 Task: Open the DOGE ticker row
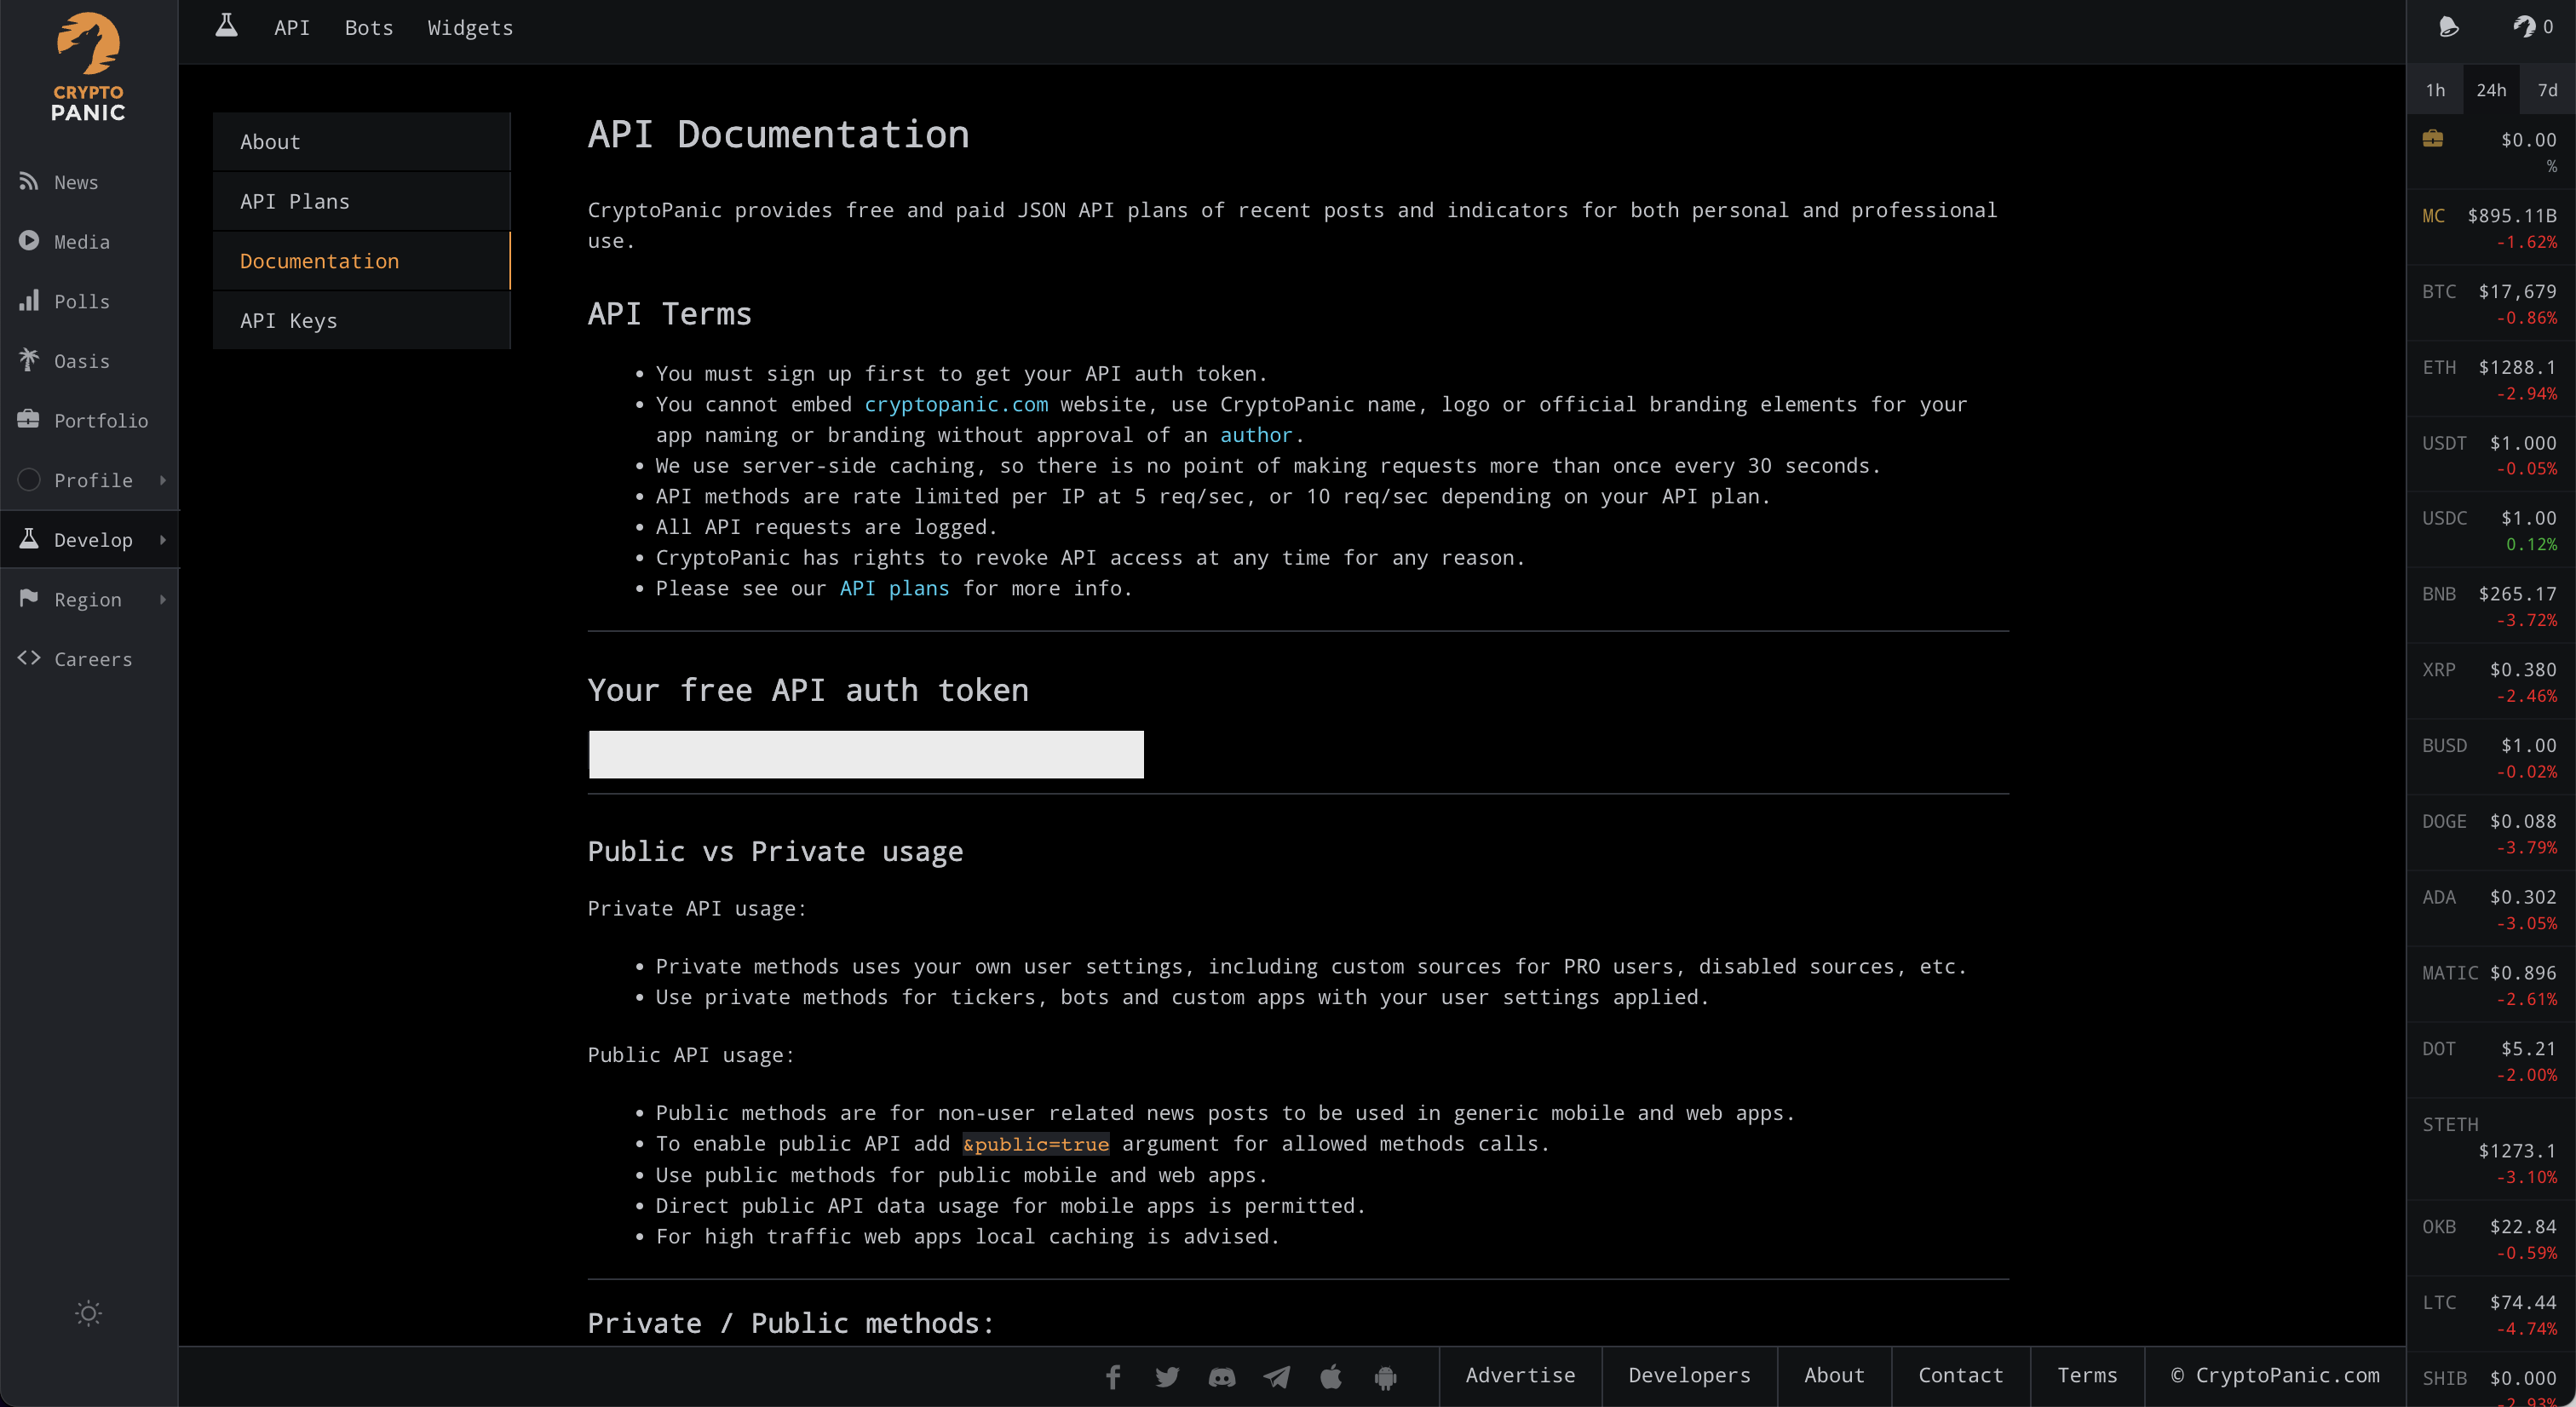tap(2490, 834)
